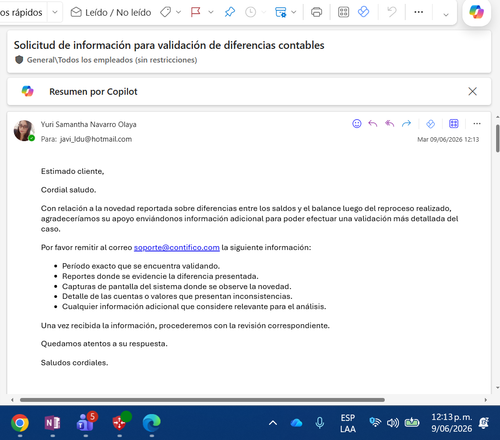This screenshot has width=500, height=440.
Task: Open the toolbar more options ellipsis
Action: (419, 12)
